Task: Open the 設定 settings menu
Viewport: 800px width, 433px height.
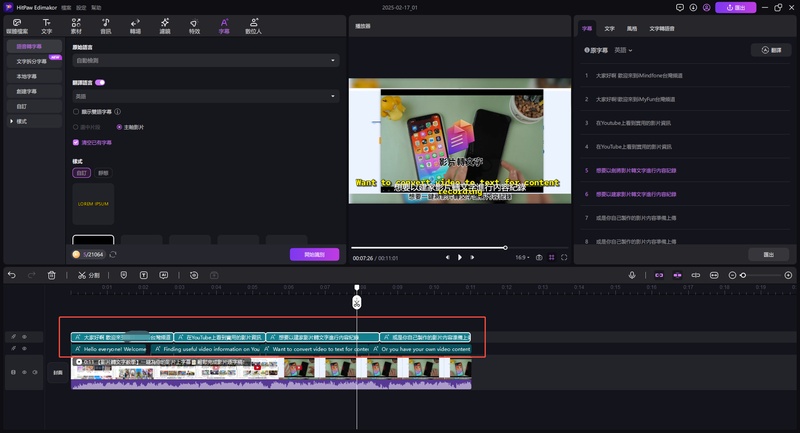Action: tap(81, 8)
